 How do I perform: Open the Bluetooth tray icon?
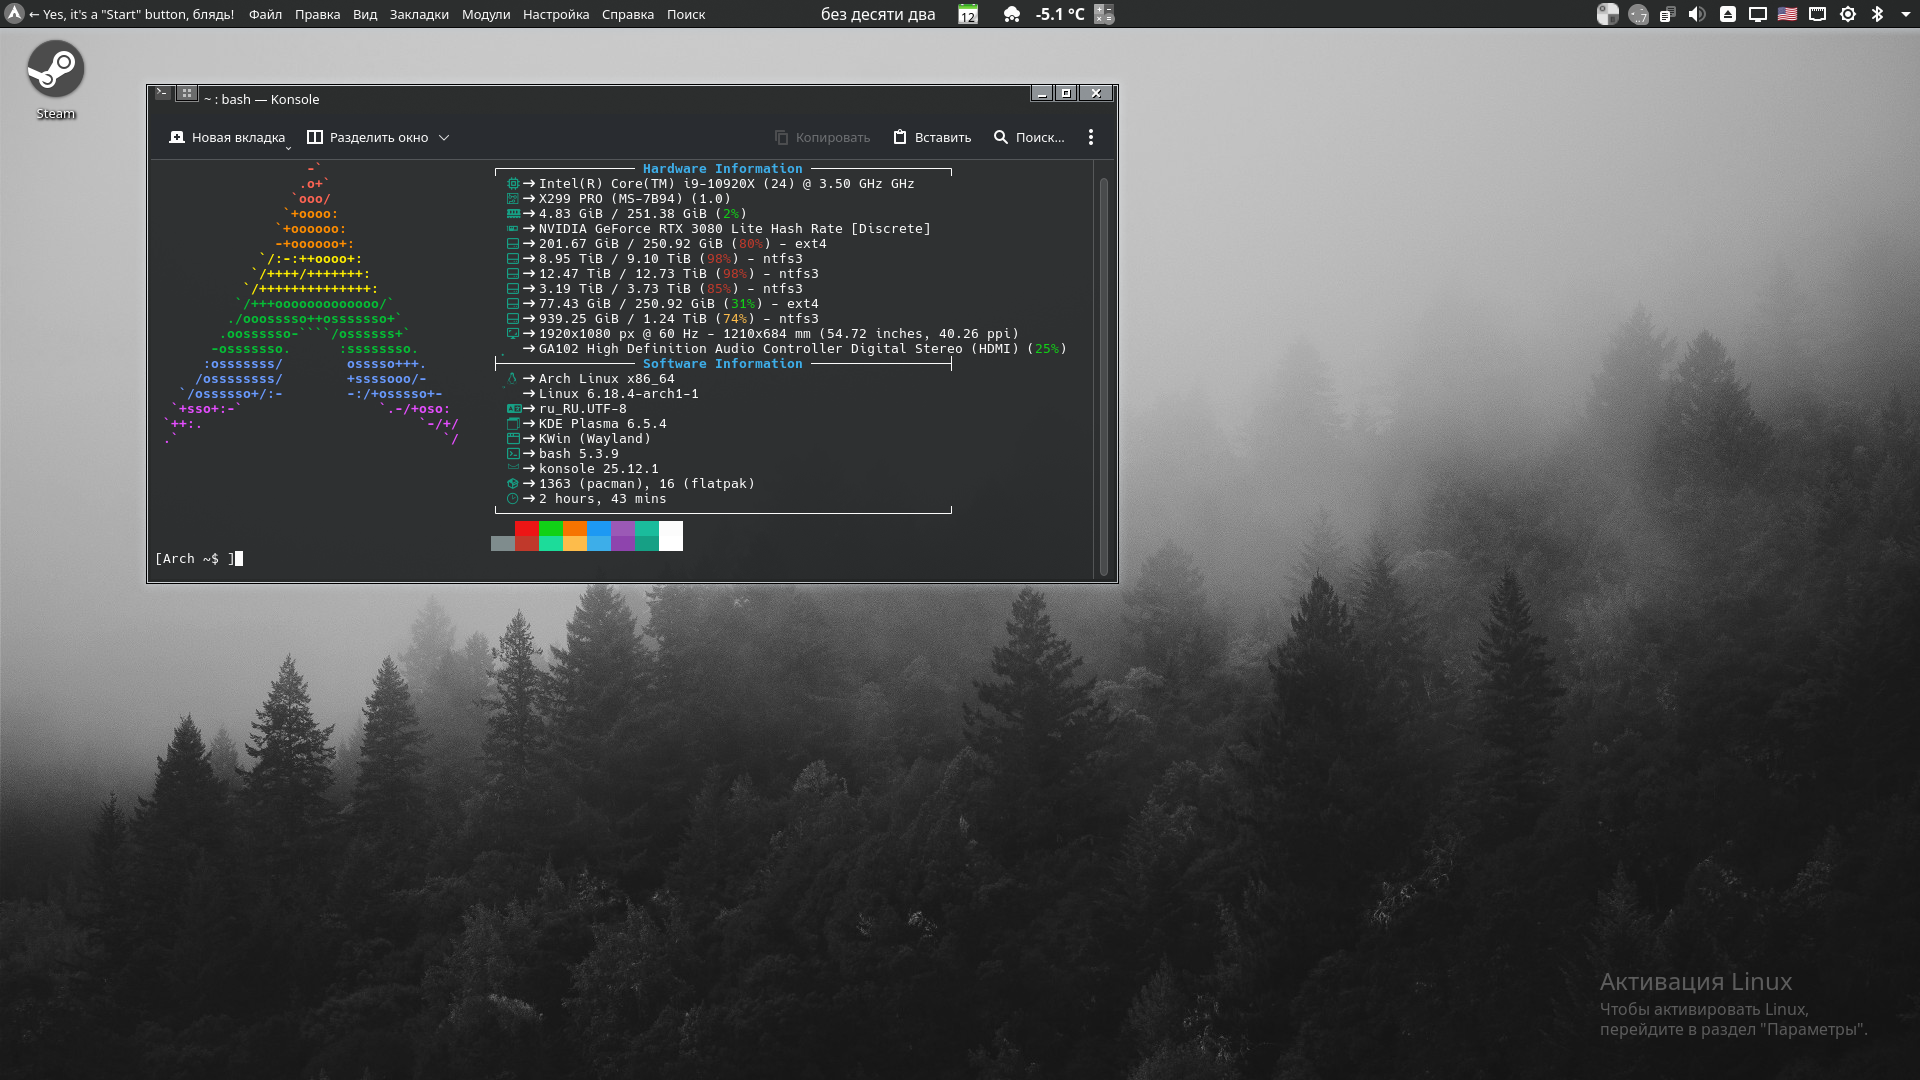click(x=1877, y=14)
